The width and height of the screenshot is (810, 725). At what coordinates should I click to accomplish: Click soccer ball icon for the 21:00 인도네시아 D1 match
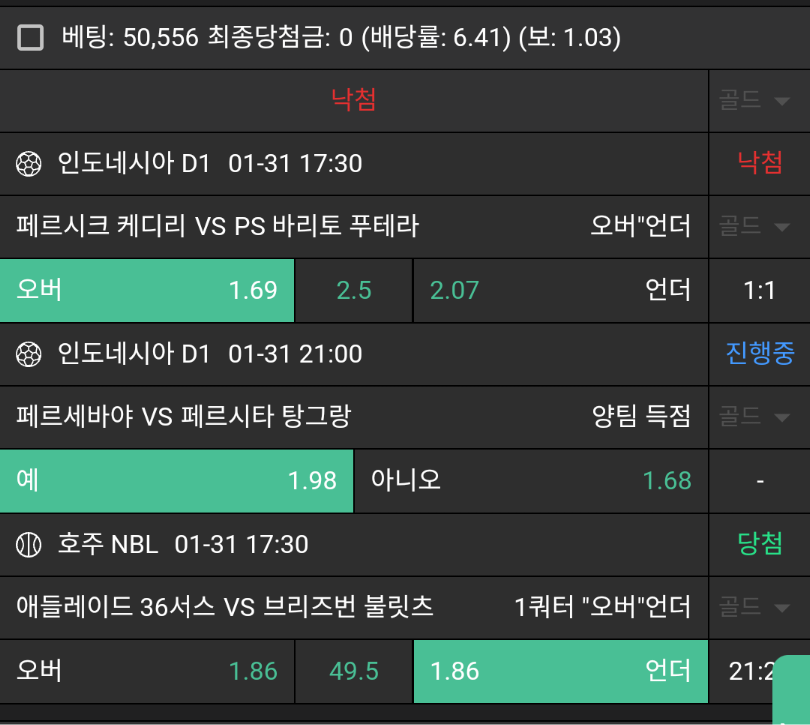29,354
